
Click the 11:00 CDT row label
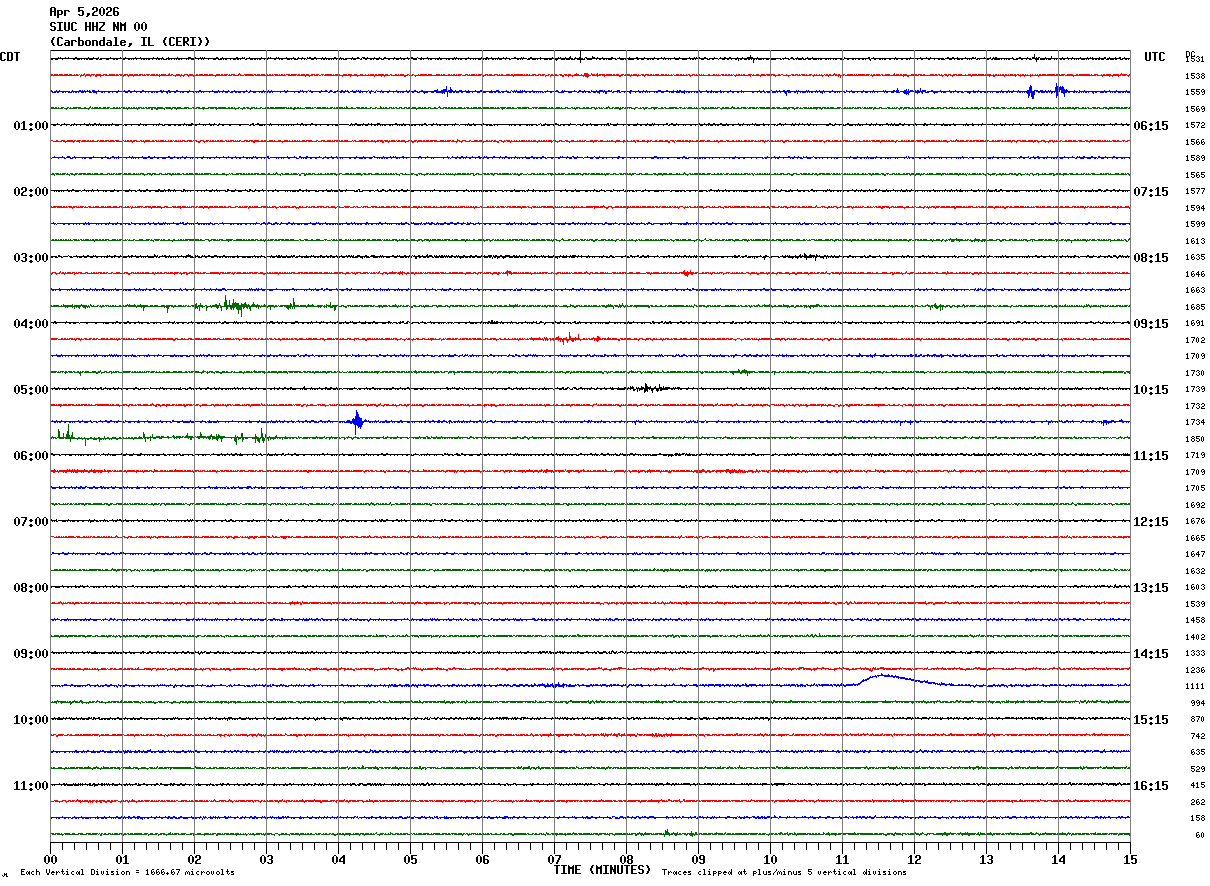click(x=31, y=786)
